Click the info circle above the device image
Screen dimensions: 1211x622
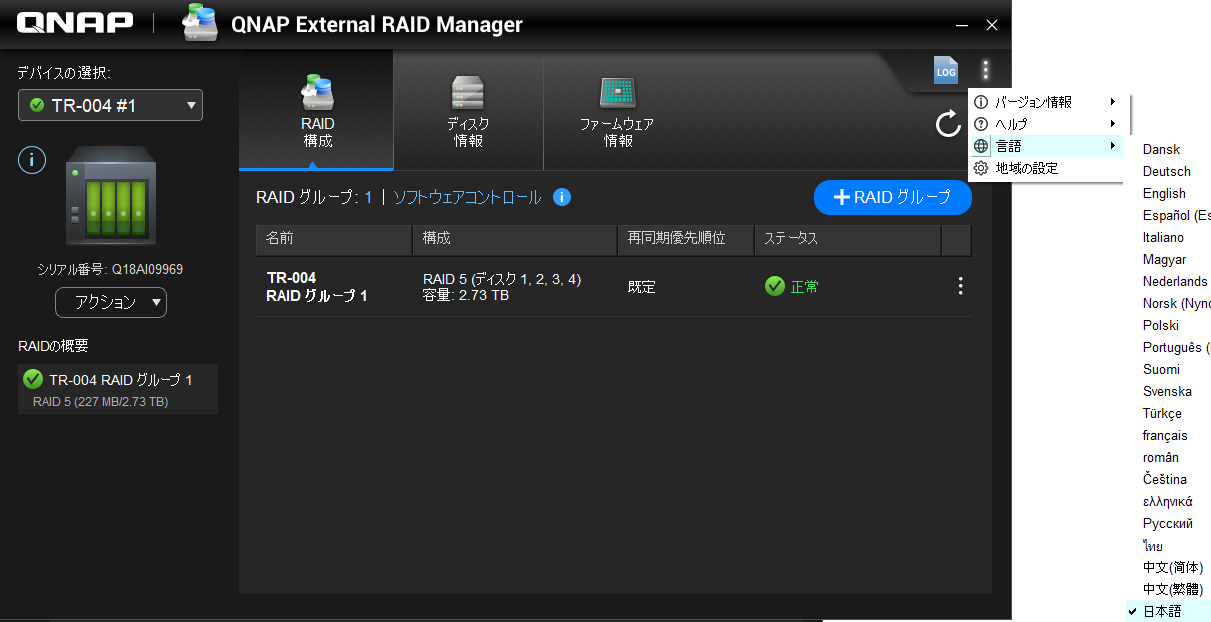(x=32, y=160)
